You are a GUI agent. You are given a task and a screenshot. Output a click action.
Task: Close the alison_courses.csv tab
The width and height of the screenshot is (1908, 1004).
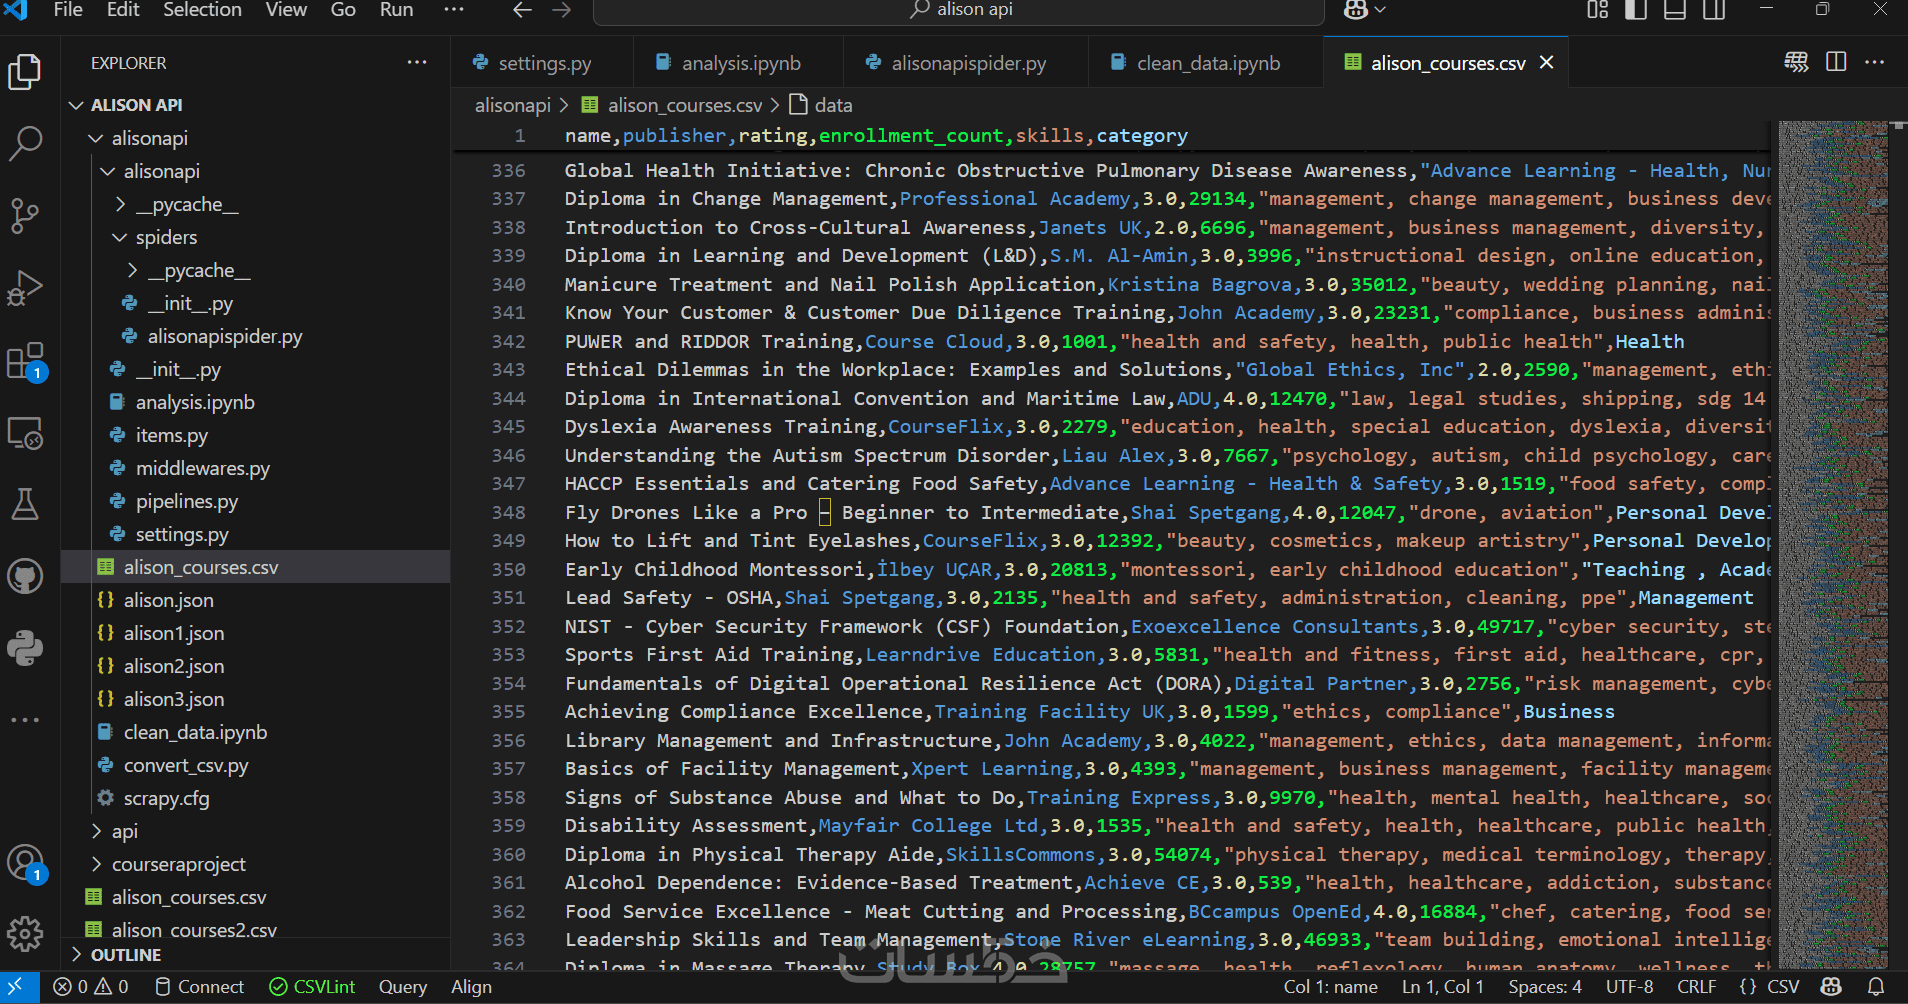pyautogui.click(x=1546, y=62)
